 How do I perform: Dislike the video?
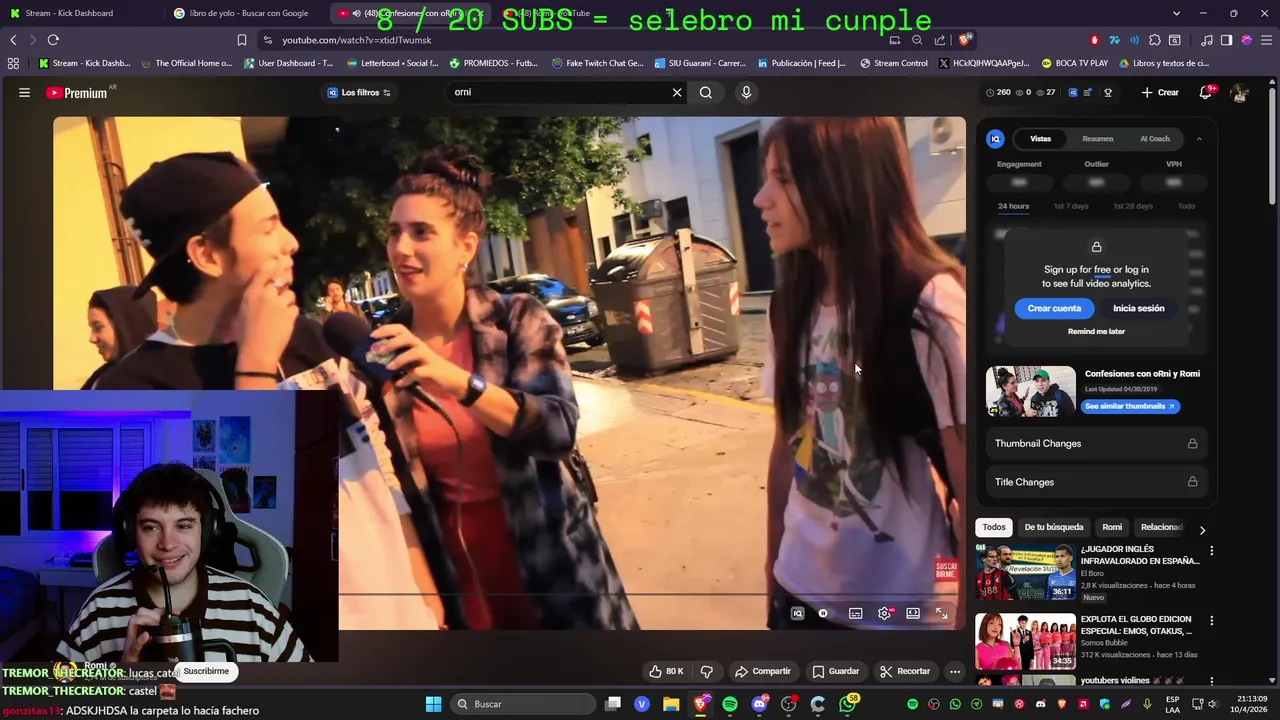click(x=706, y=671)
